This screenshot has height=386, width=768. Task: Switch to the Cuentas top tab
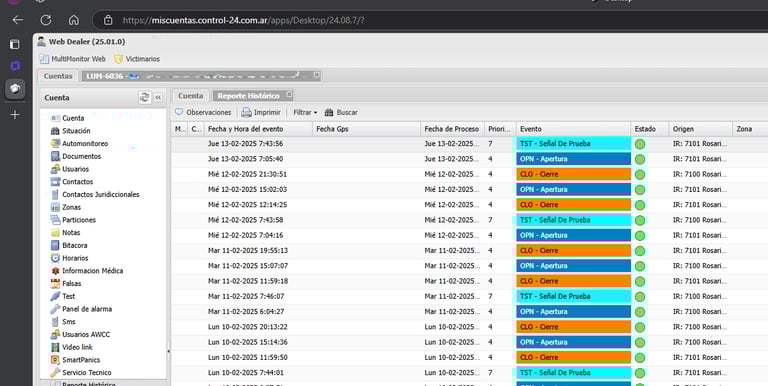[x=58, y=76]
